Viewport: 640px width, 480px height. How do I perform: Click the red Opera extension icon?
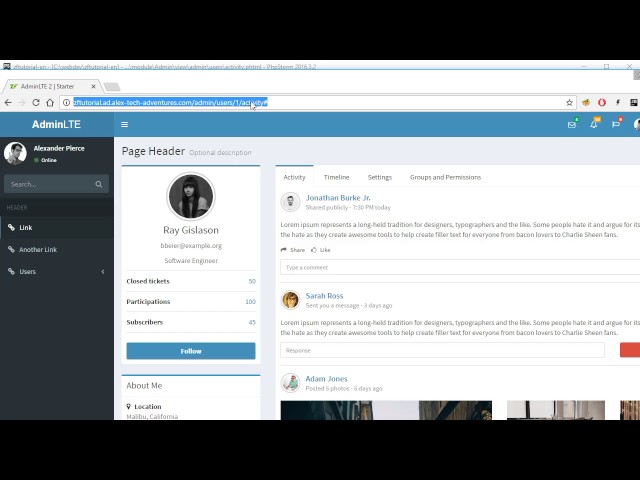(x=602, y=102)
